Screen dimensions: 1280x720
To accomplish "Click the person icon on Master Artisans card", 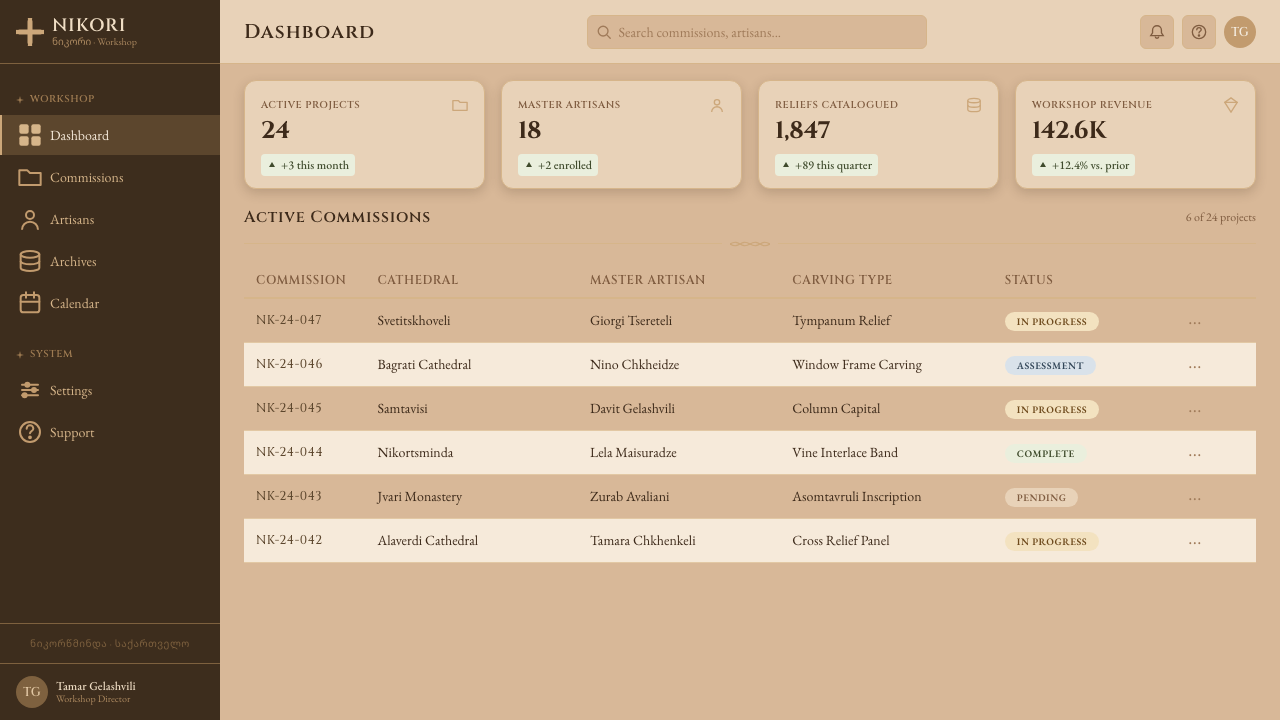I will [717, 105].
